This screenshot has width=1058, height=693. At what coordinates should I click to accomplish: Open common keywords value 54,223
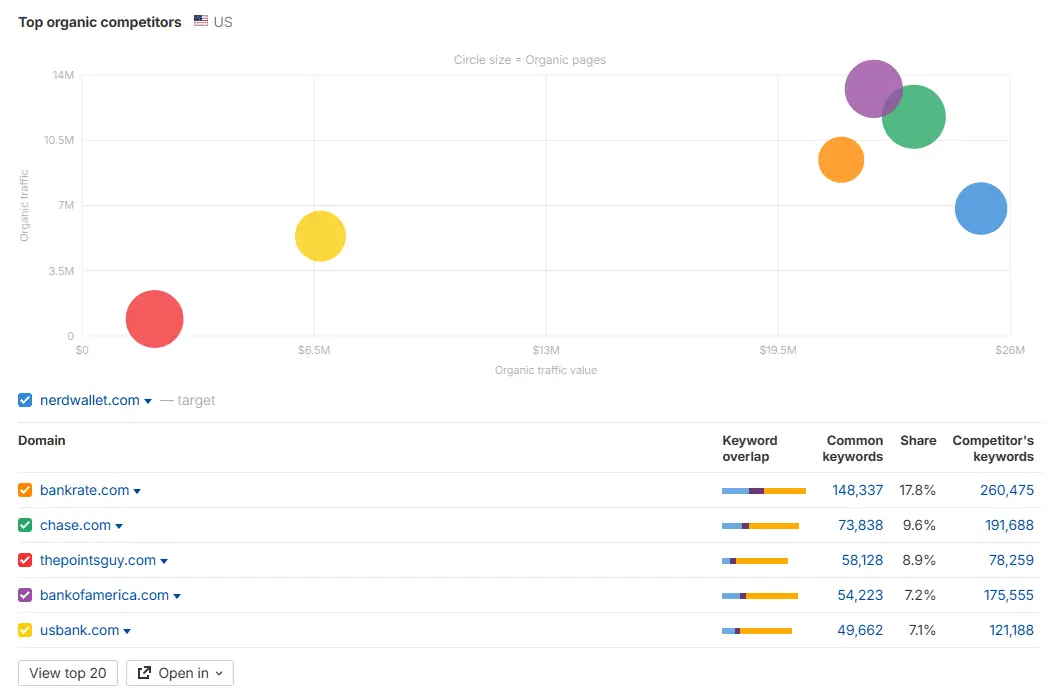pos(860,595)
